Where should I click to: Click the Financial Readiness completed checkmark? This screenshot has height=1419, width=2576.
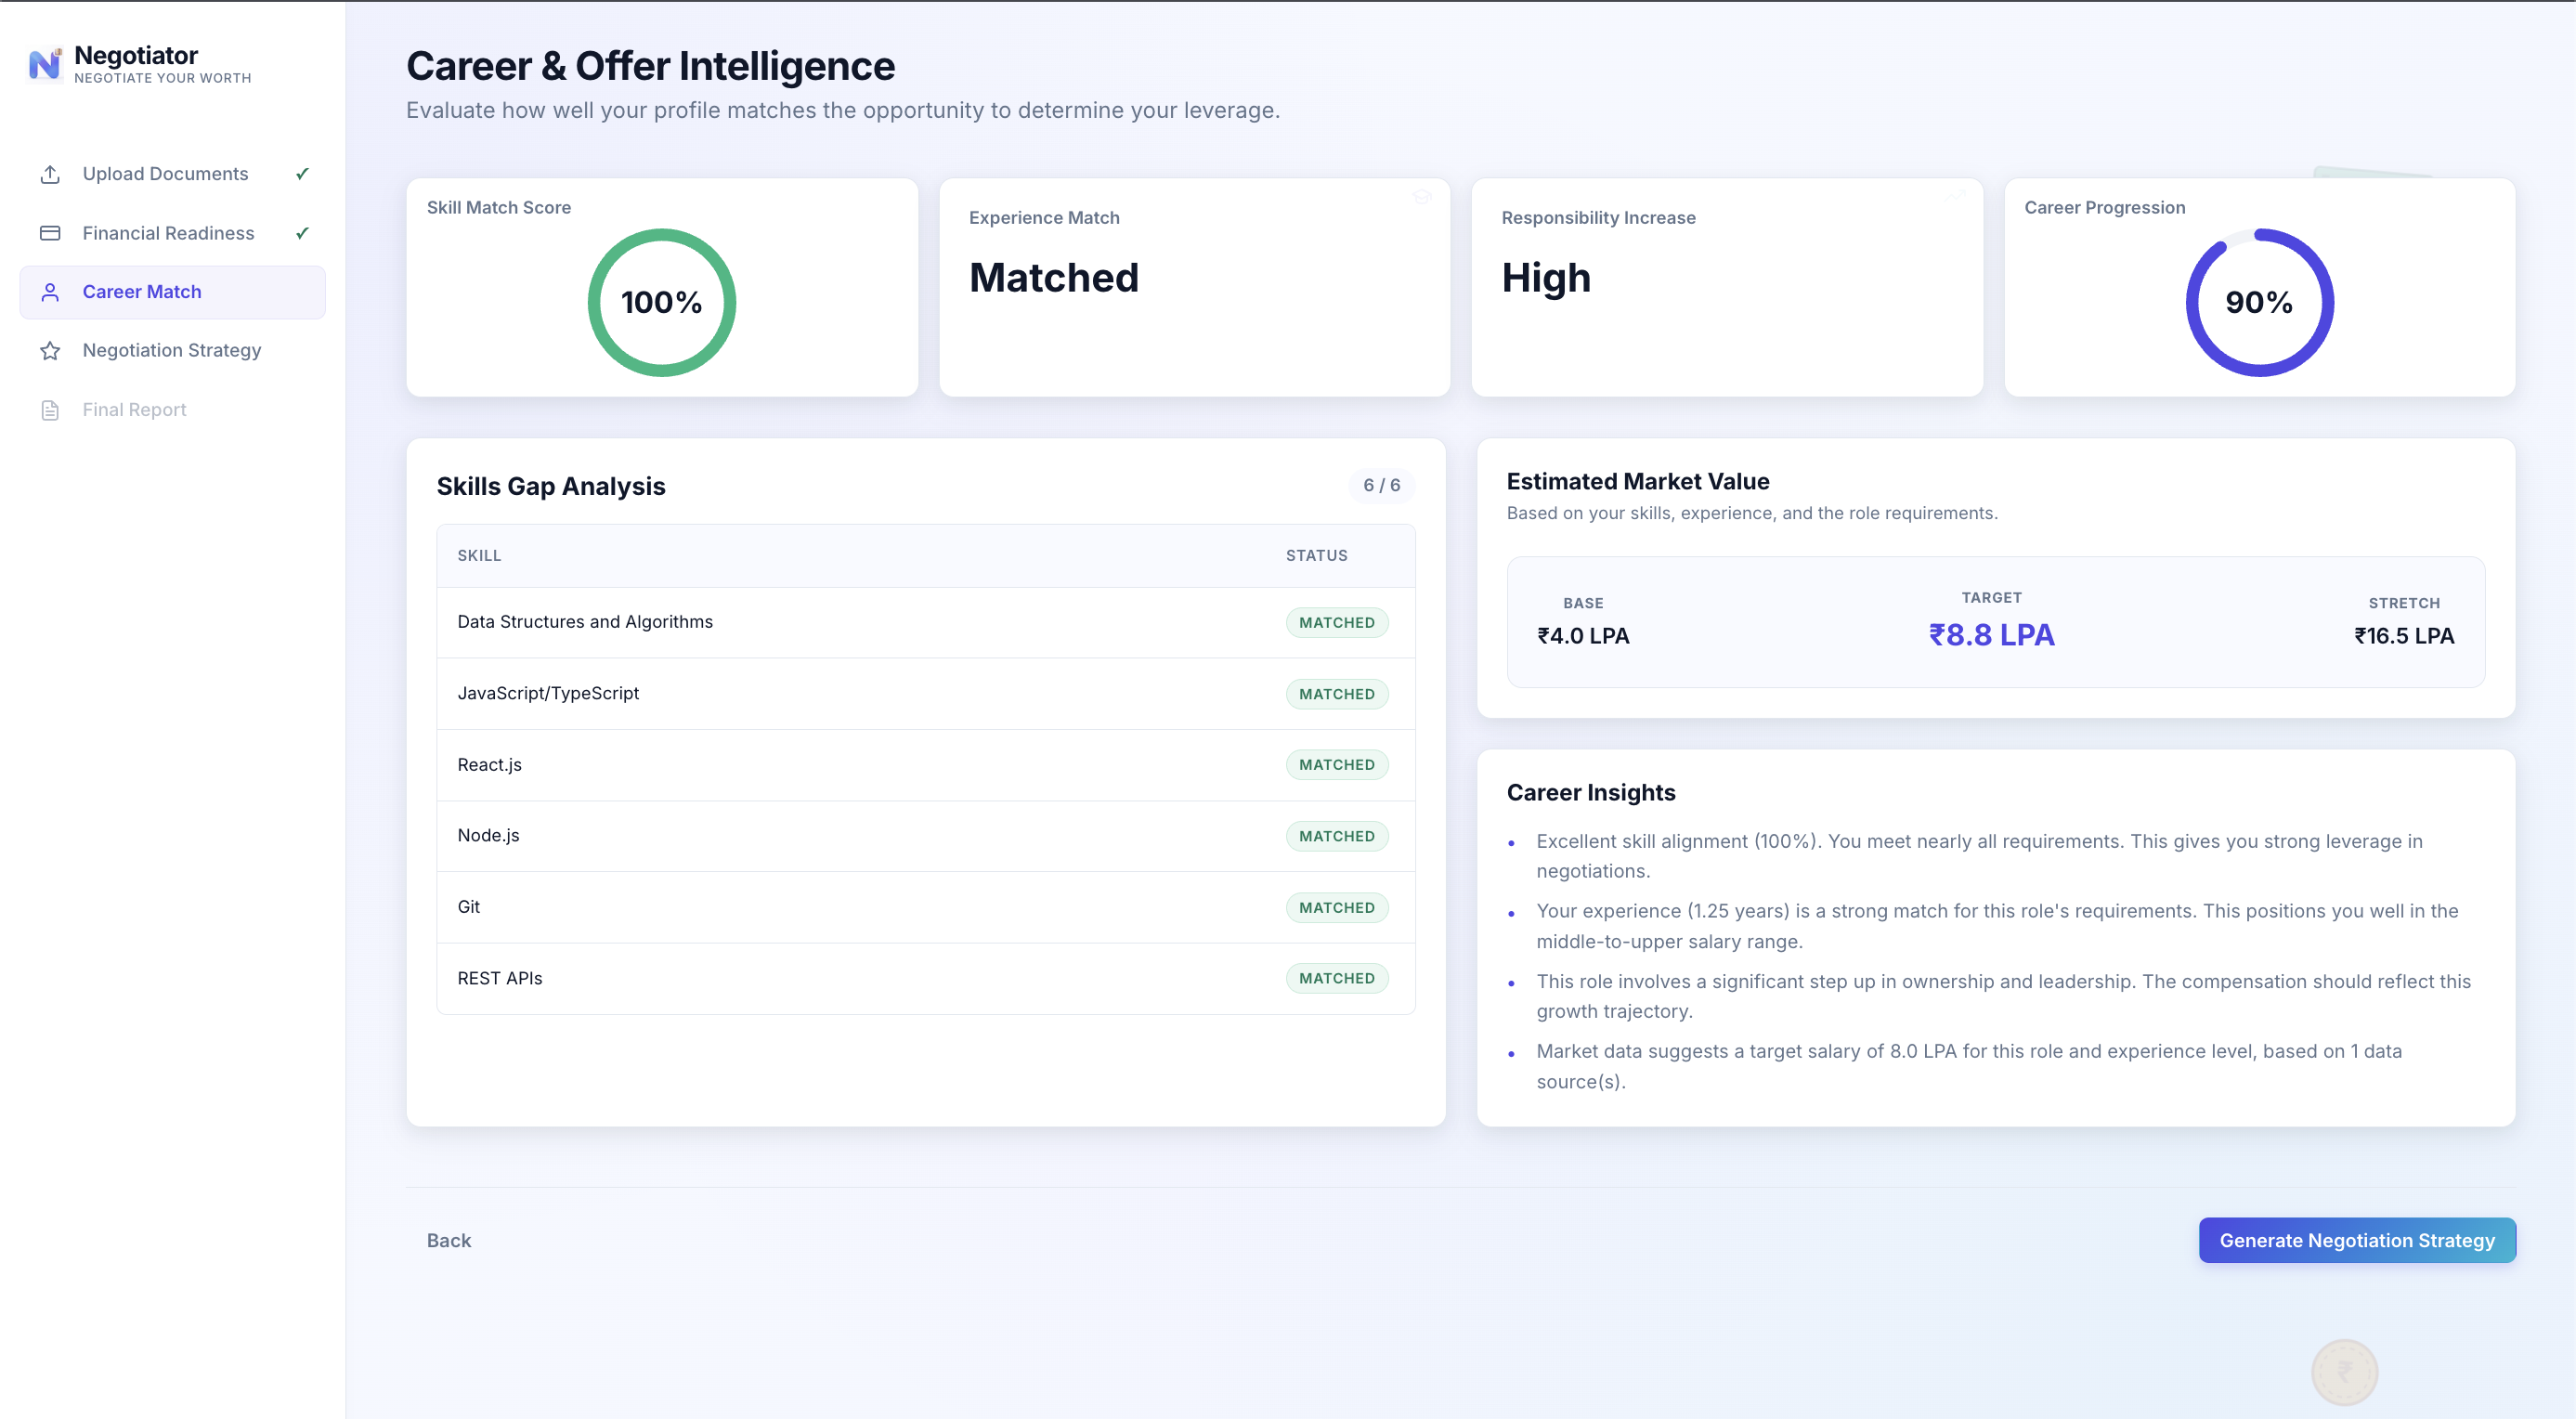pyautogui.click(x=302, y=233)
